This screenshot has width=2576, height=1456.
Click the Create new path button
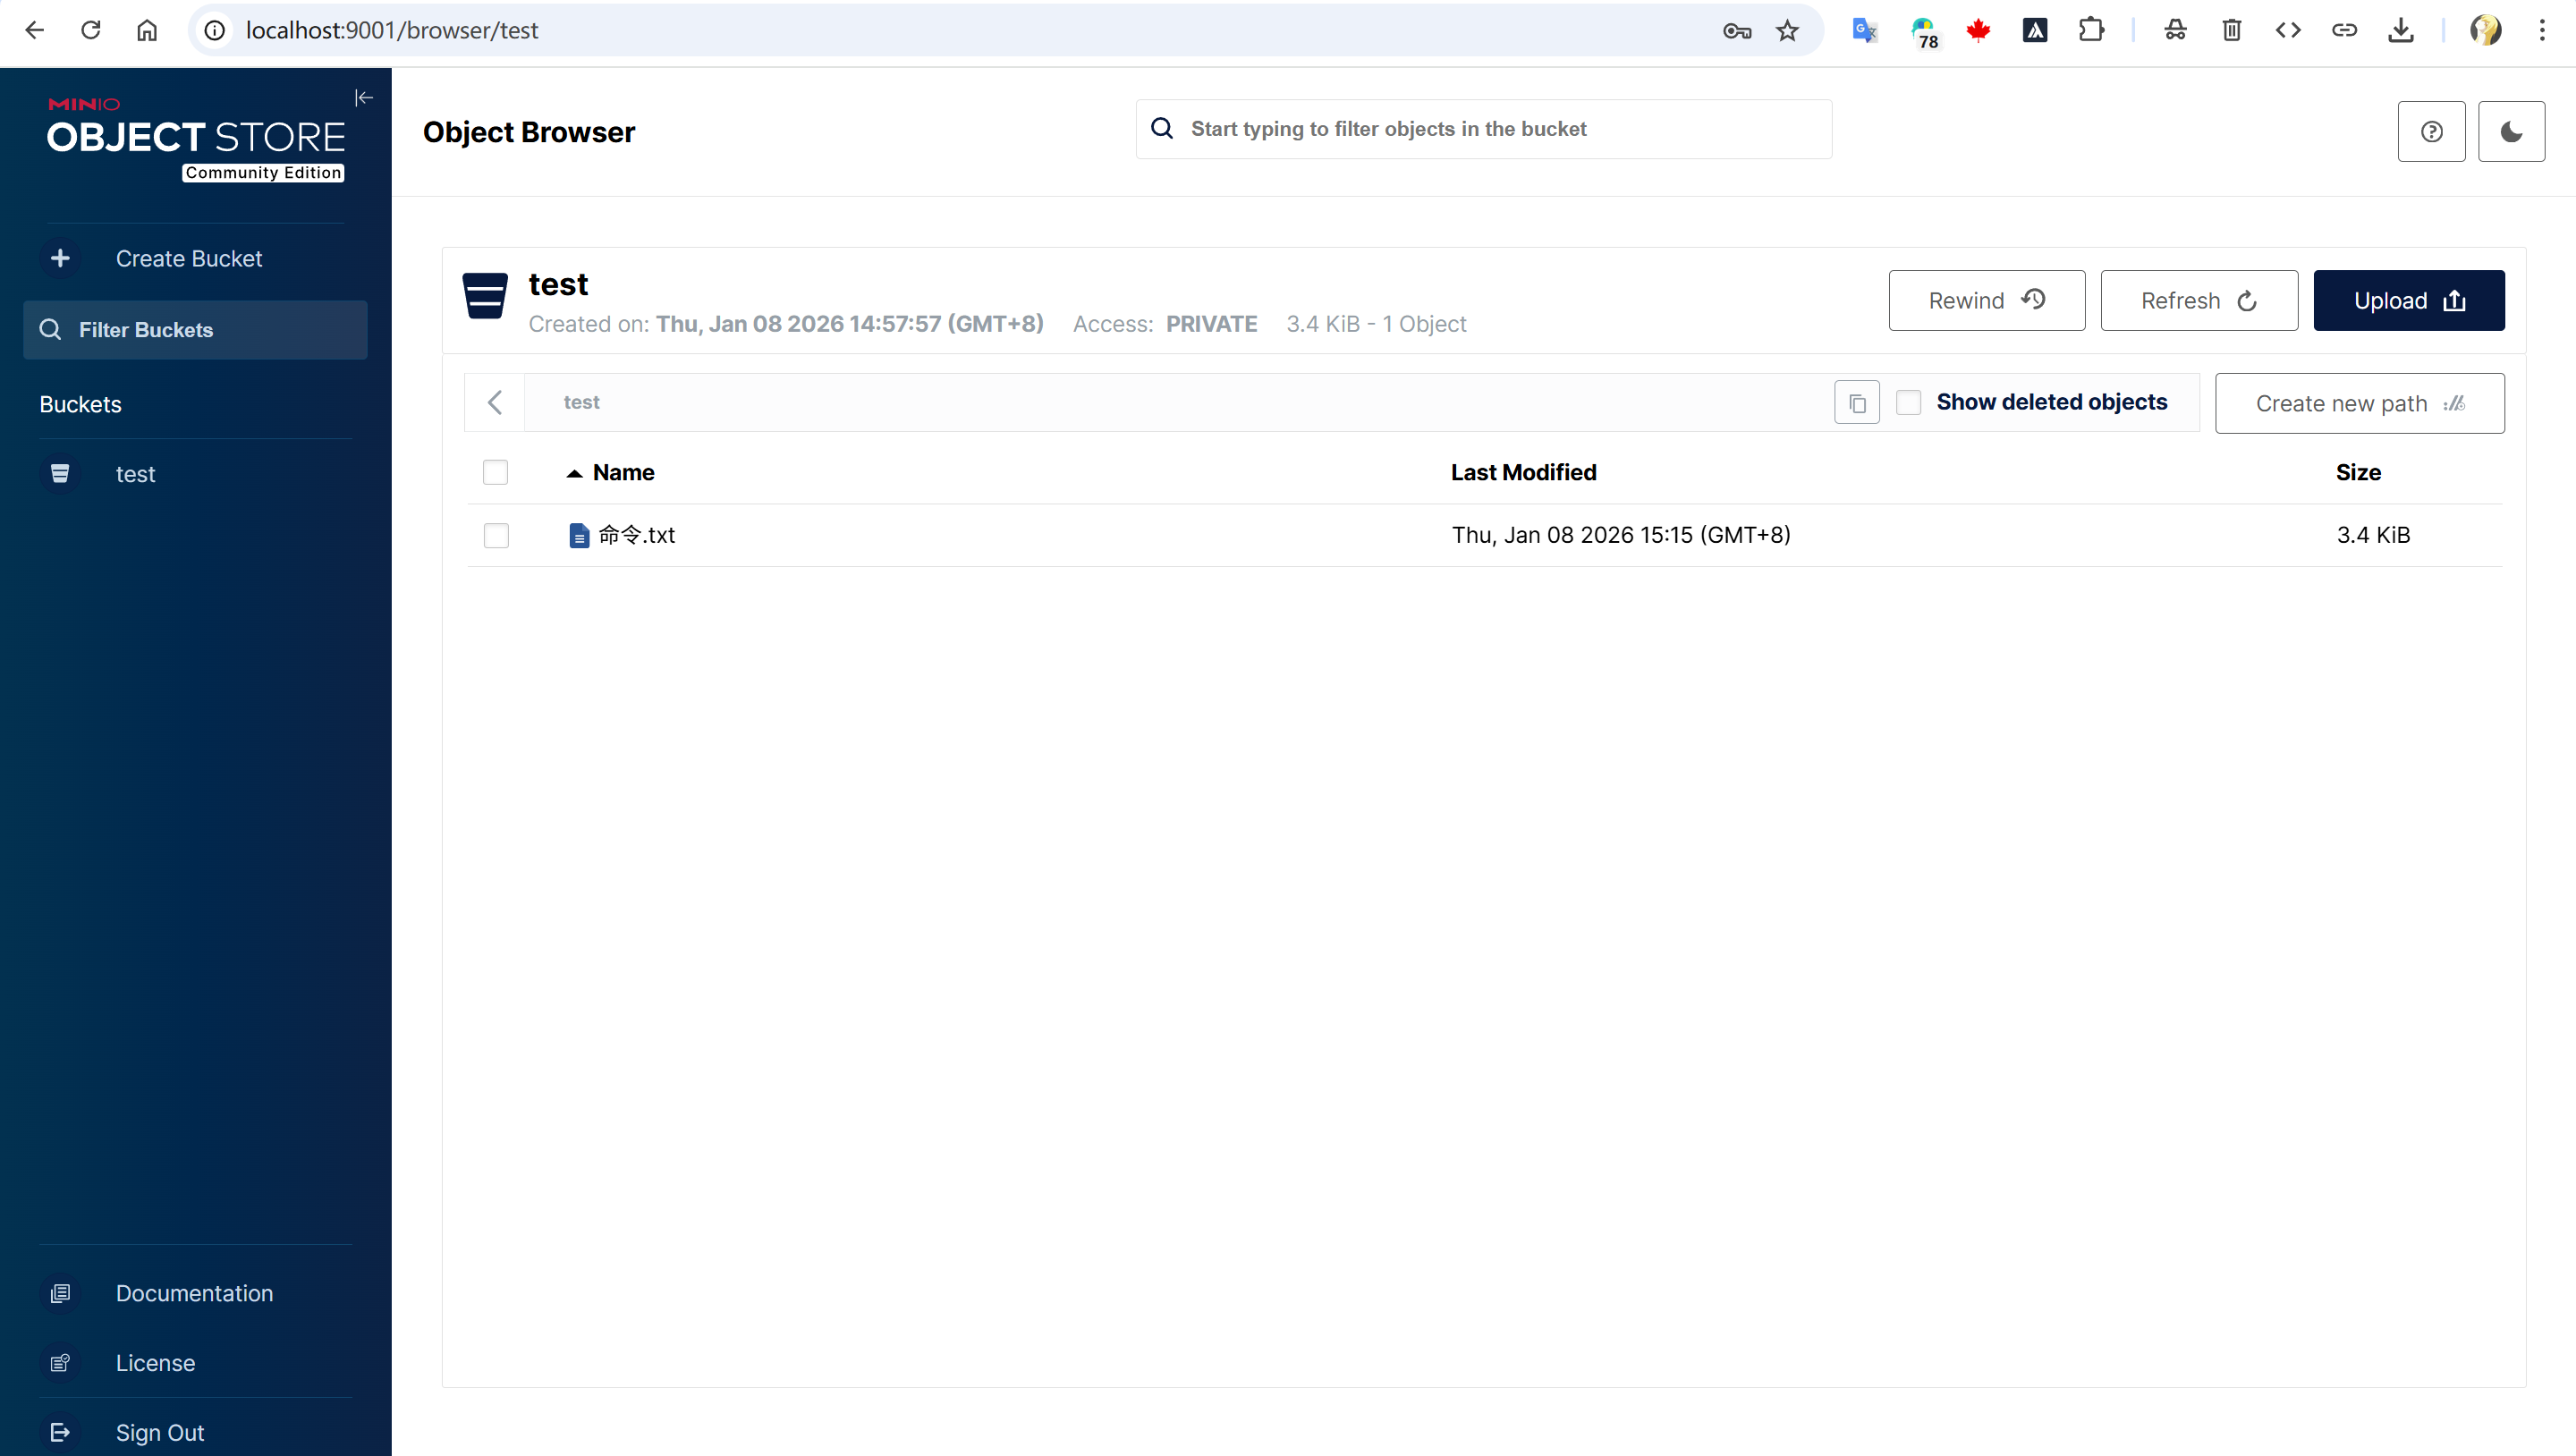point(2359,403)
